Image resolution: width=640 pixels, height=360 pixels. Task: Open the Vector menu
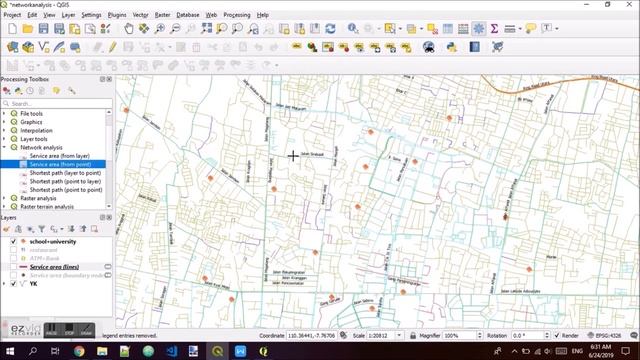click(140, 15)
